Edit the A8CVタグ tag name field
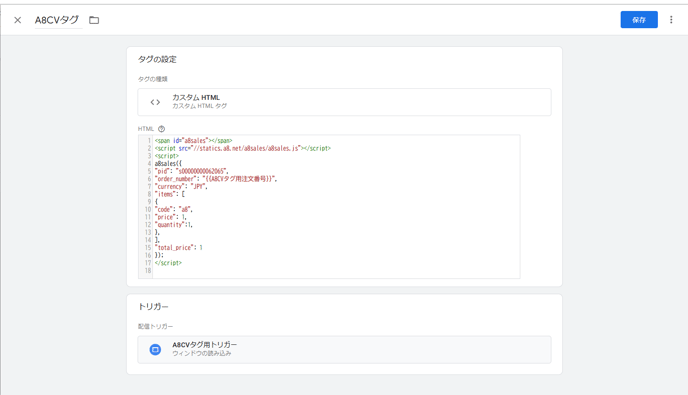Viewport: 688px width, 395px height. [58, 20]
